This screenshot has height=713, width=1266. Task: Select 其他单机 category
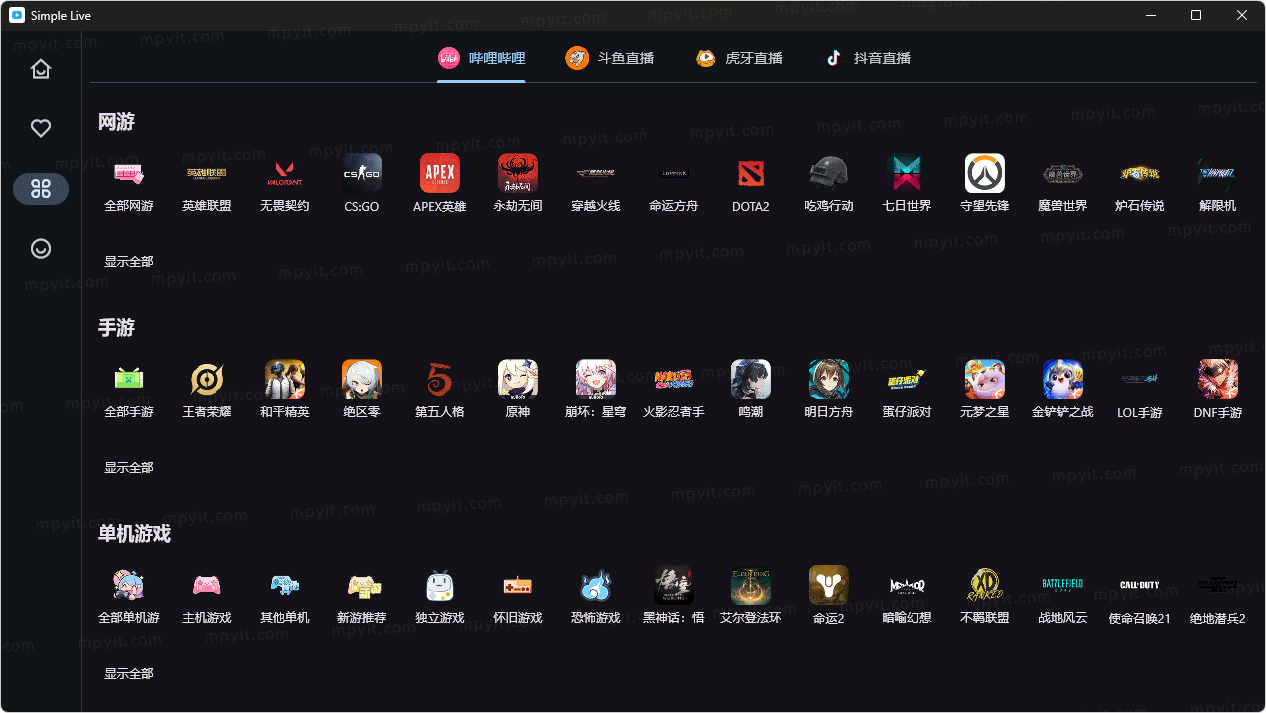pyautogui.click(x=285, y=595)
